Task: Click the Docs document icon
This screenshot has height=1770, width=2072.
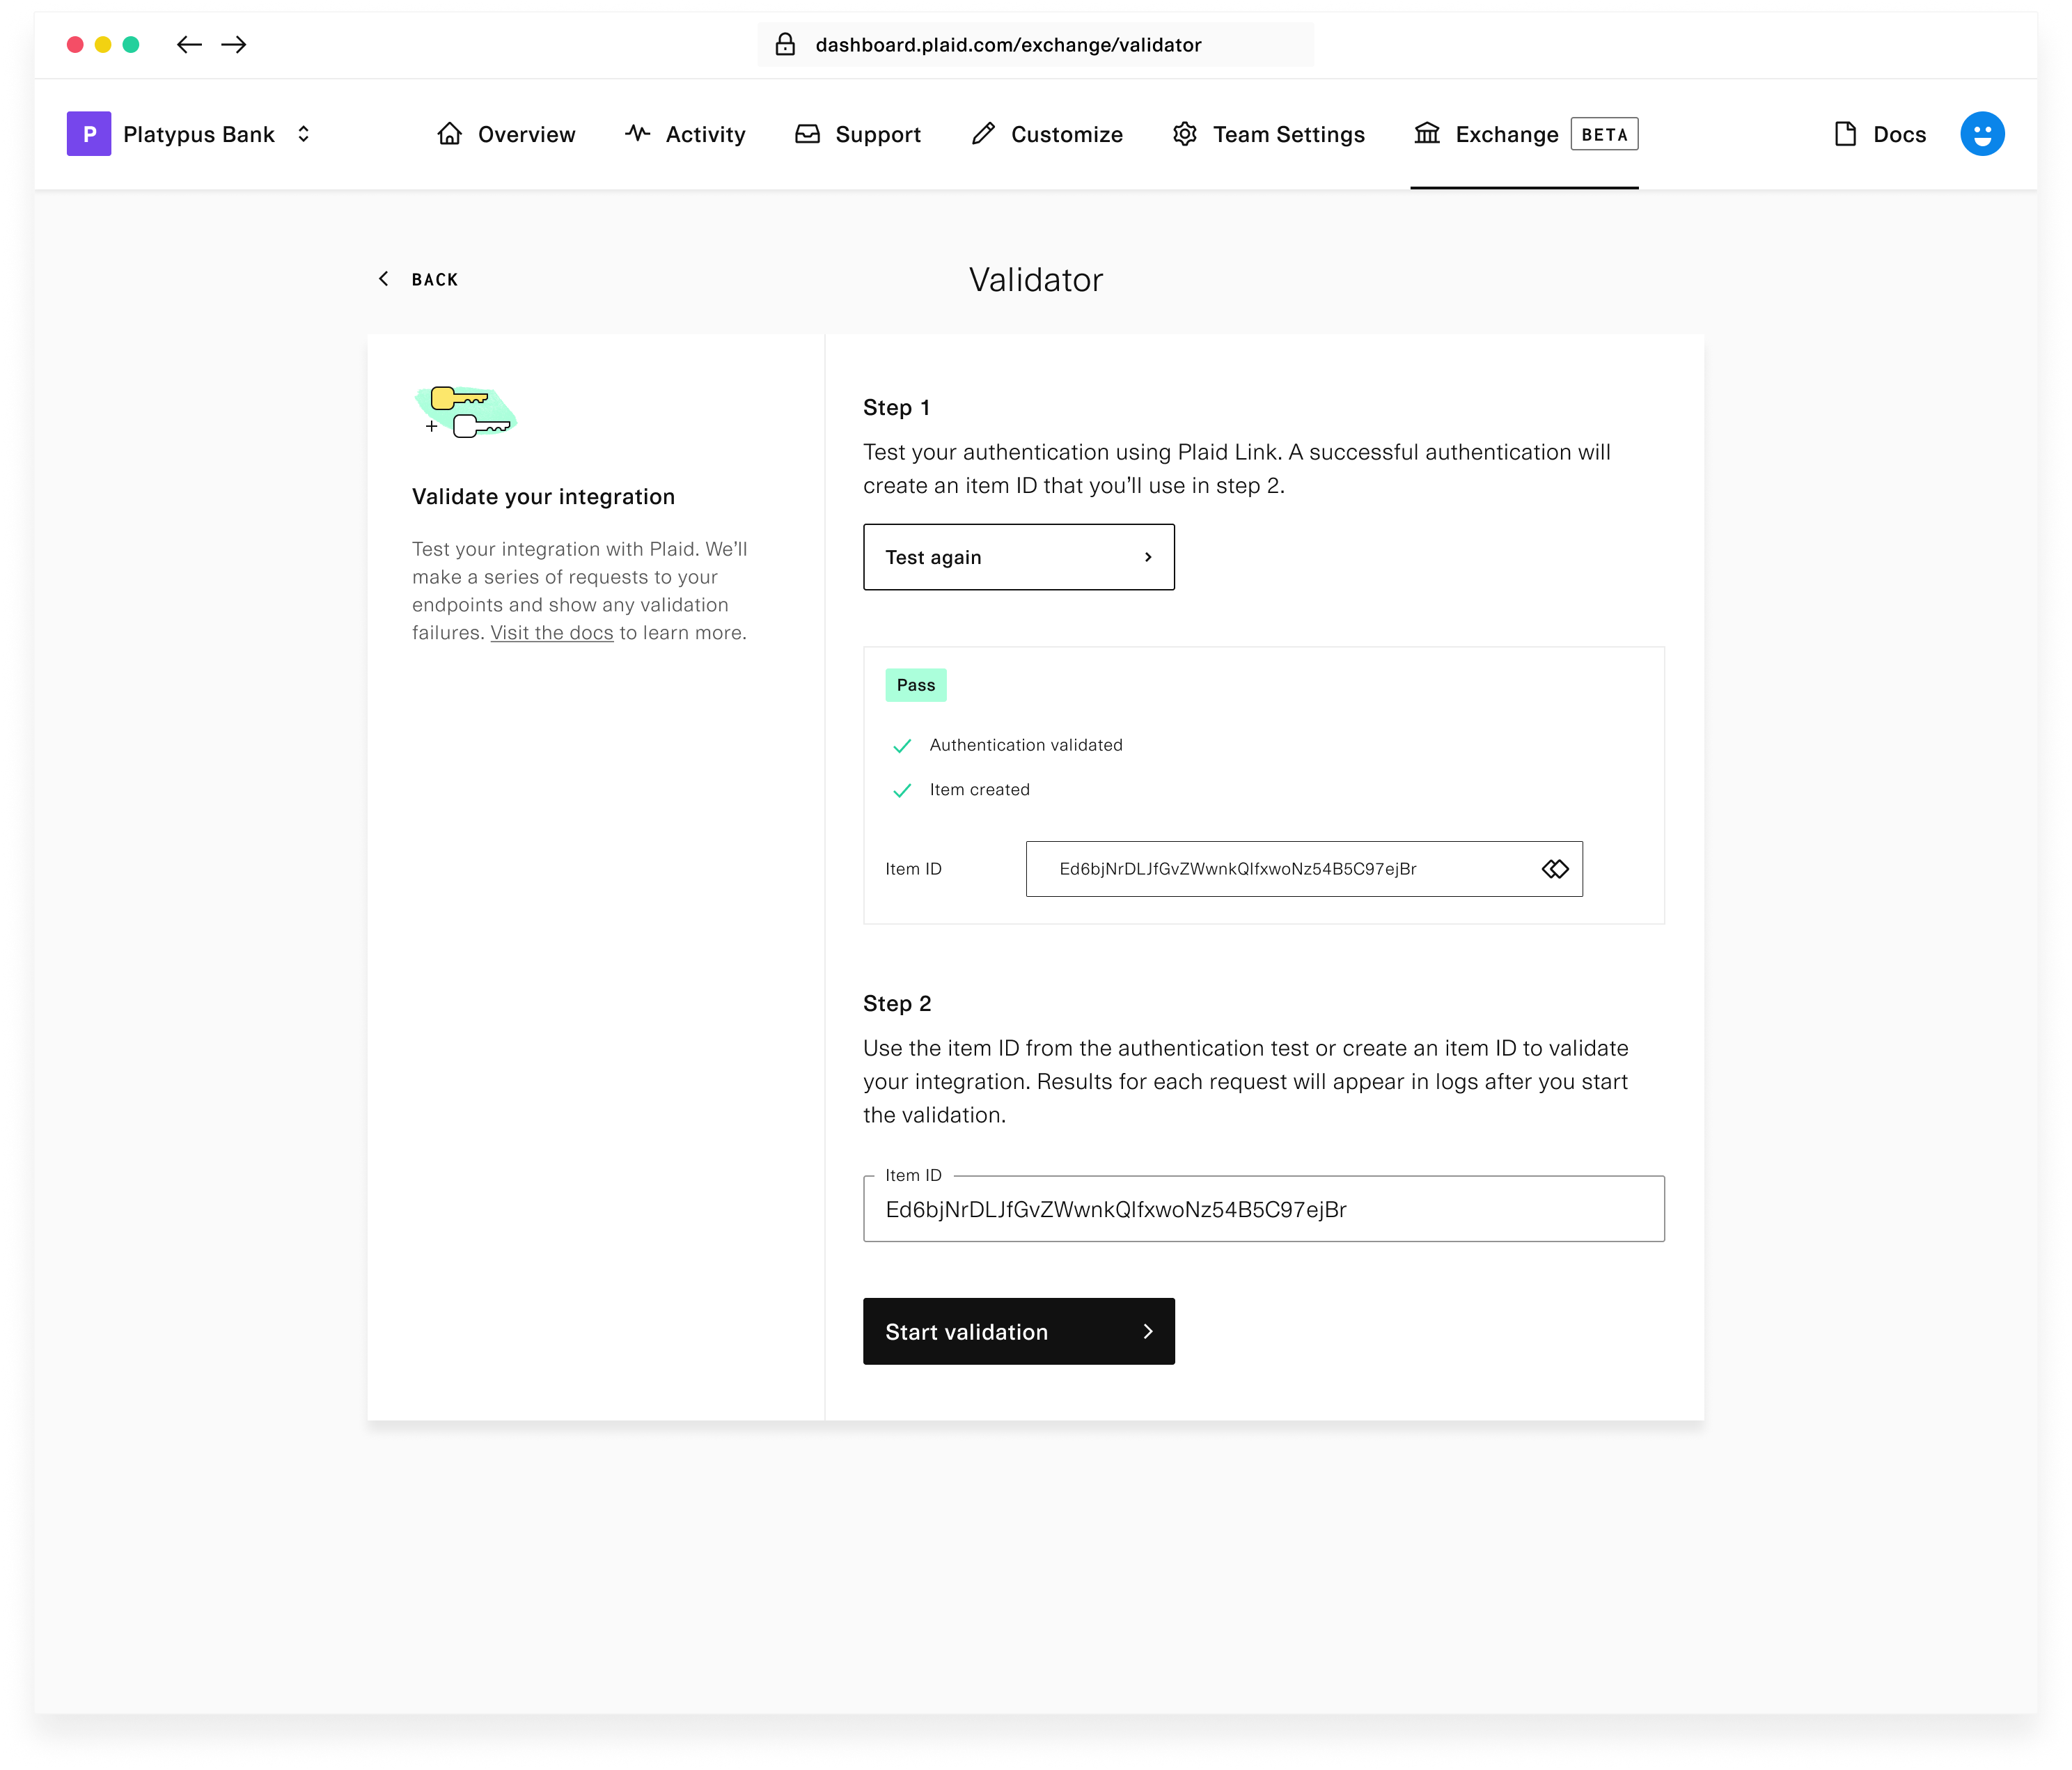Action: [x=1846, y=134]
